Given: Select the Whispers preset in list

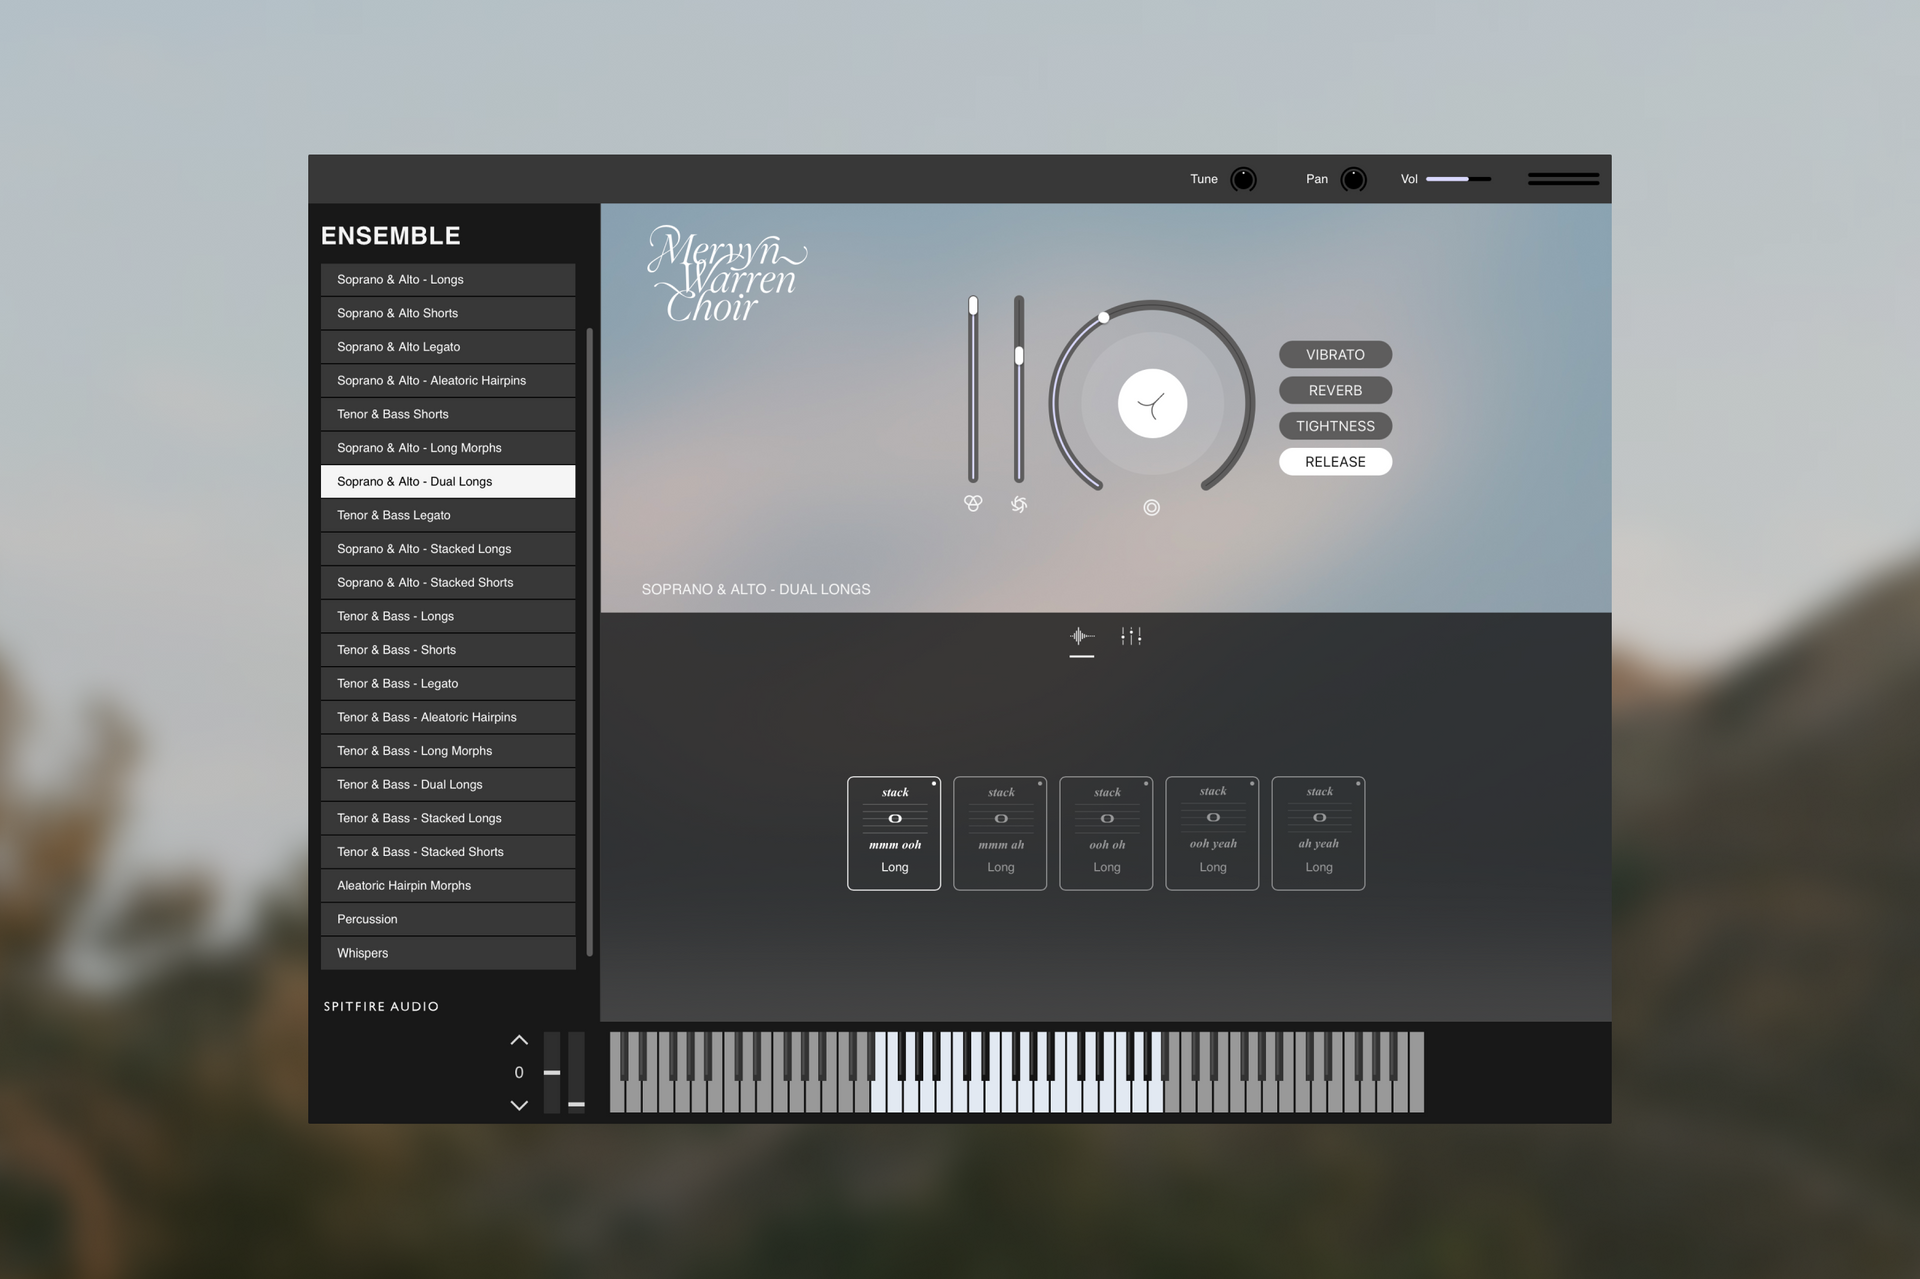Looking at the screenshot, I should (447, 953).
